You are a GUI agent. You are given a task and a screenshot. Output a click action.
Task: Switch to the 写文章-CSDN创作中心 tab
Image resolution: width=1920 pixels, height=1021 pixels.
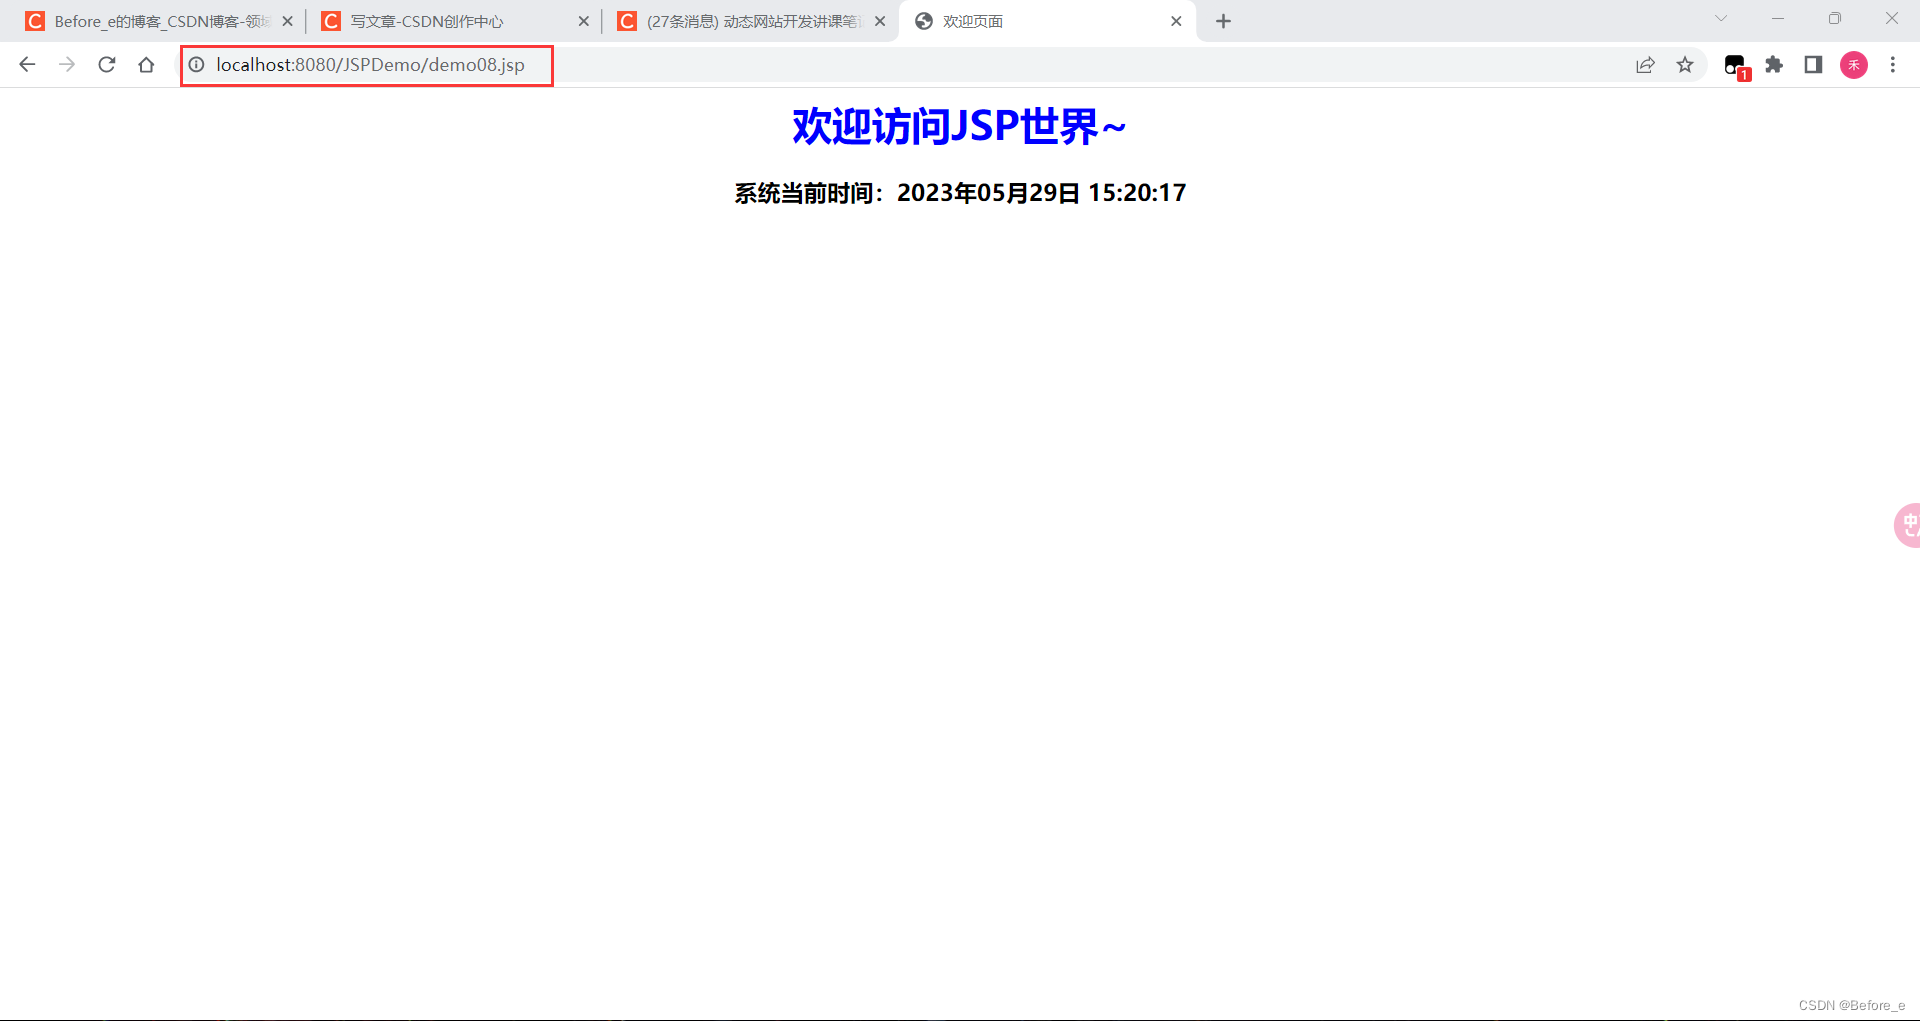[430, 20]
